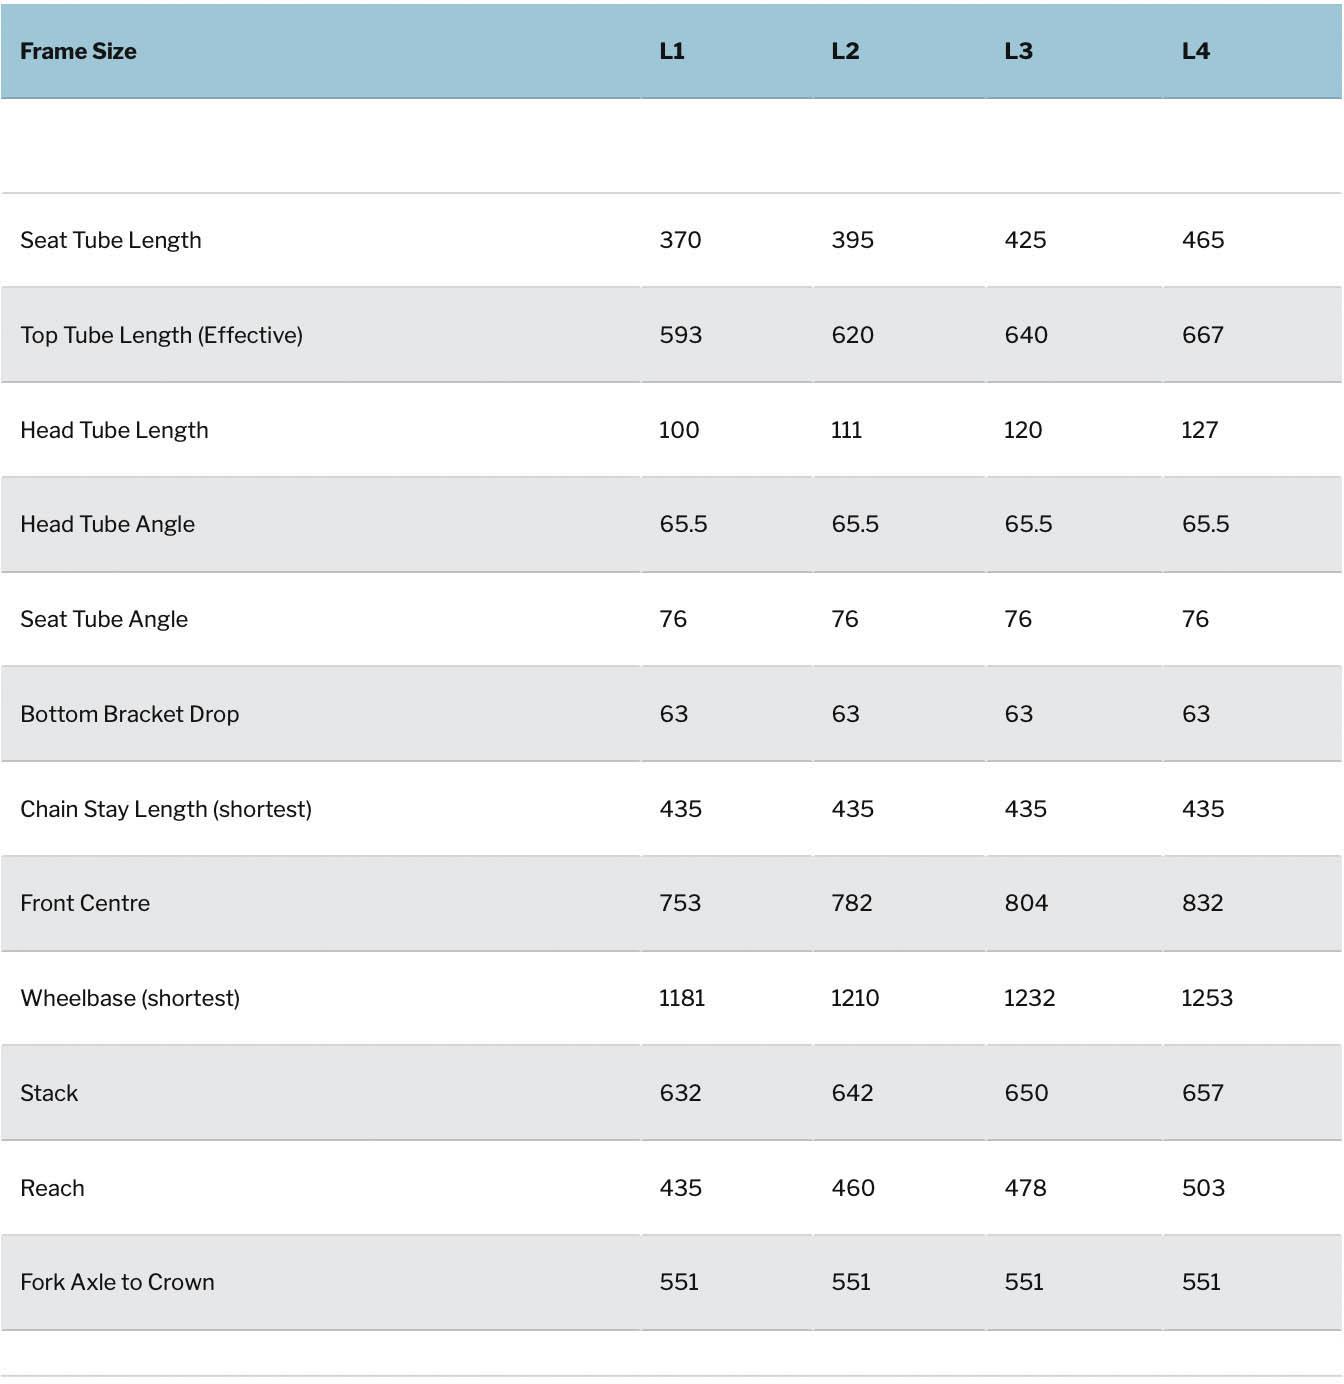This screenshot has width=1344, height=1384.
Task: Click the Top Tube Length (Effective) label
Action: point(161,335)
